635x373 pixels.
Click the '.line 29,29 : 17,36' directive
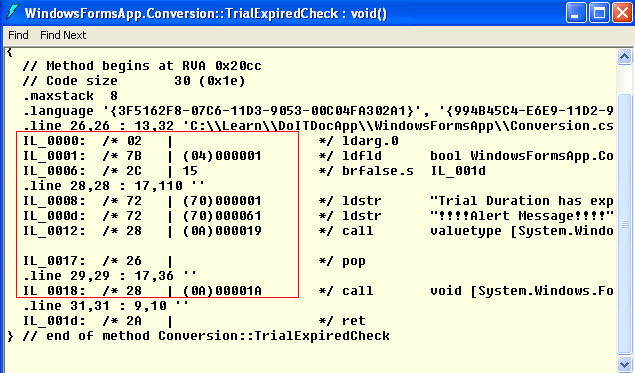pos(109,276)
